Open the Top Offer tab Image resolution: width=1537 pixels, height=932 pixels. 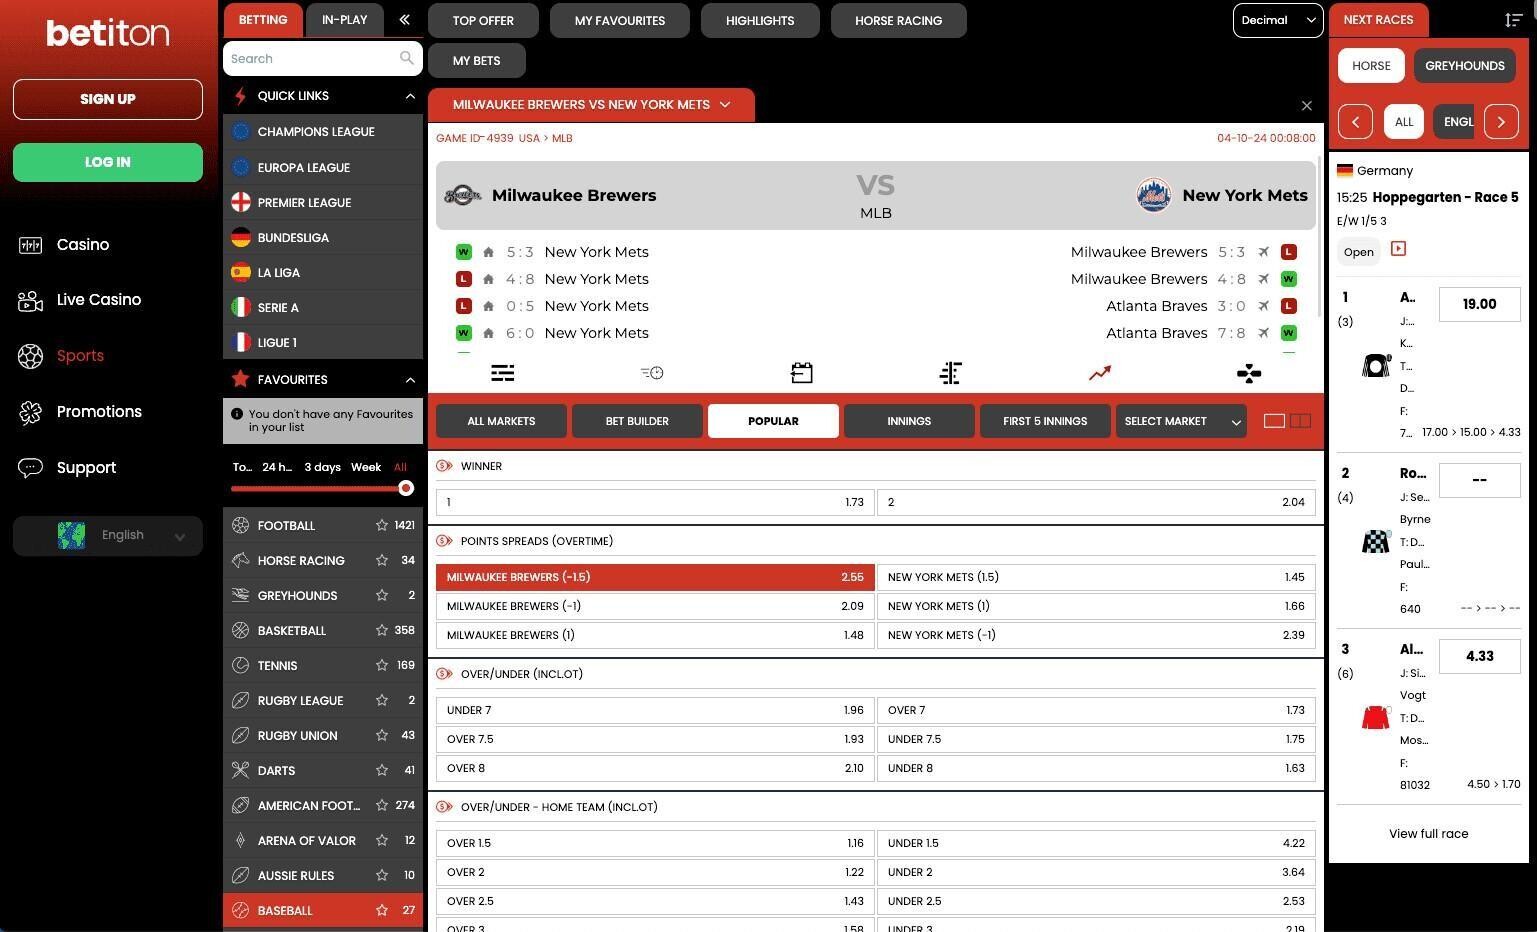483,20
